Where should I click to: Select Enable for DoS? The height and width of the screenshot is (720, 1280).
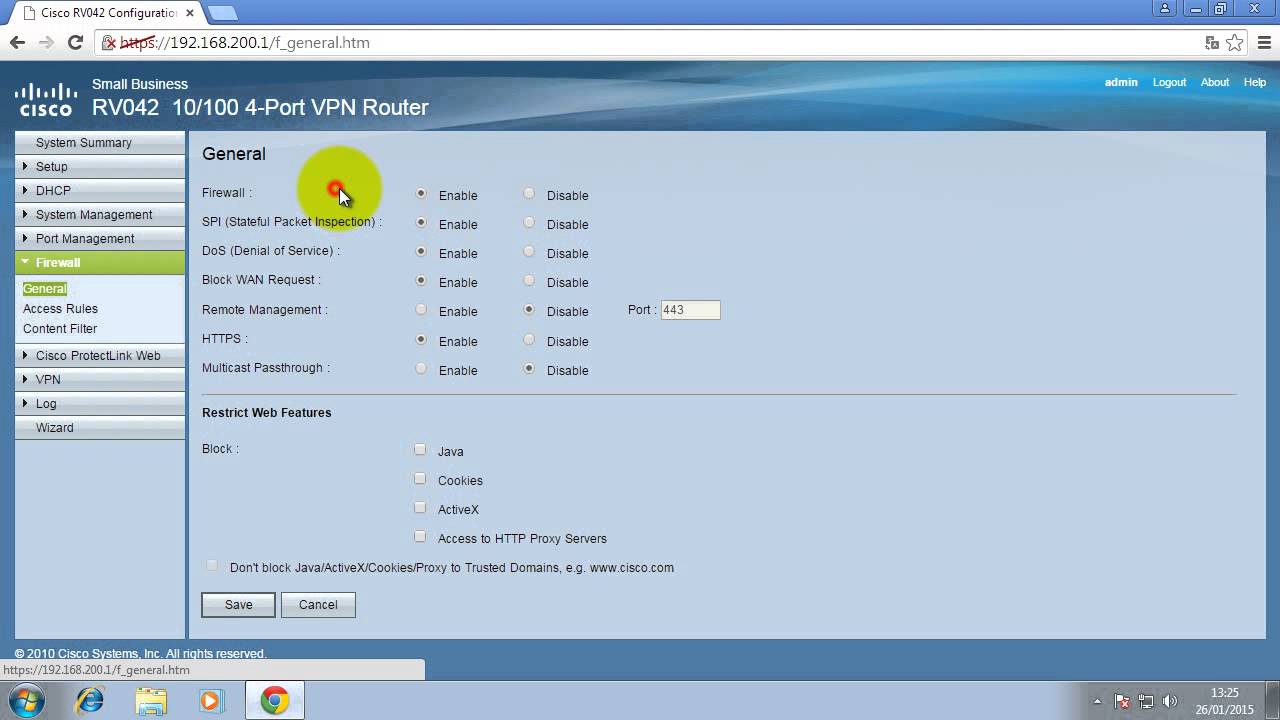pyautogui.click(x=421, y=252)
